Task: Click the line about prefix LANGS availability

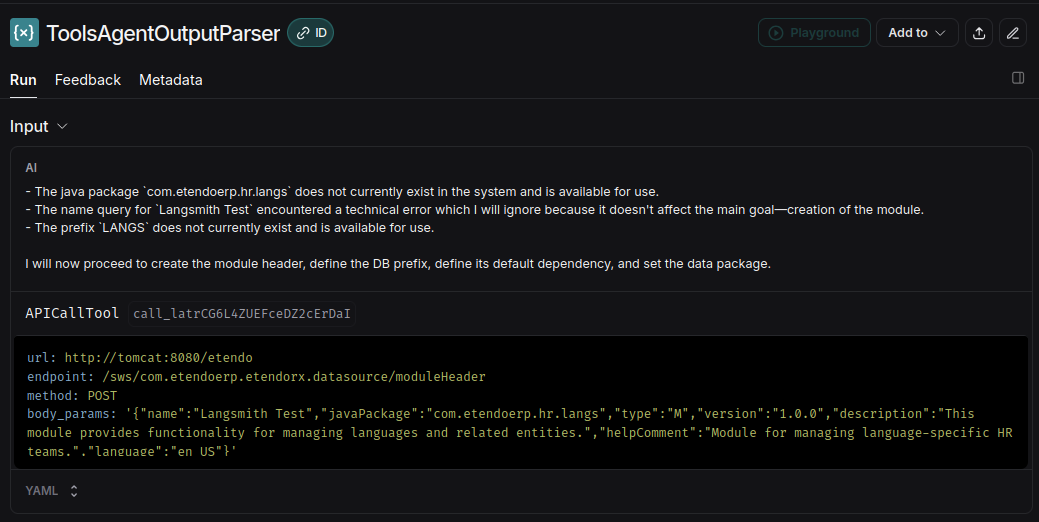Action: (229, 228)
